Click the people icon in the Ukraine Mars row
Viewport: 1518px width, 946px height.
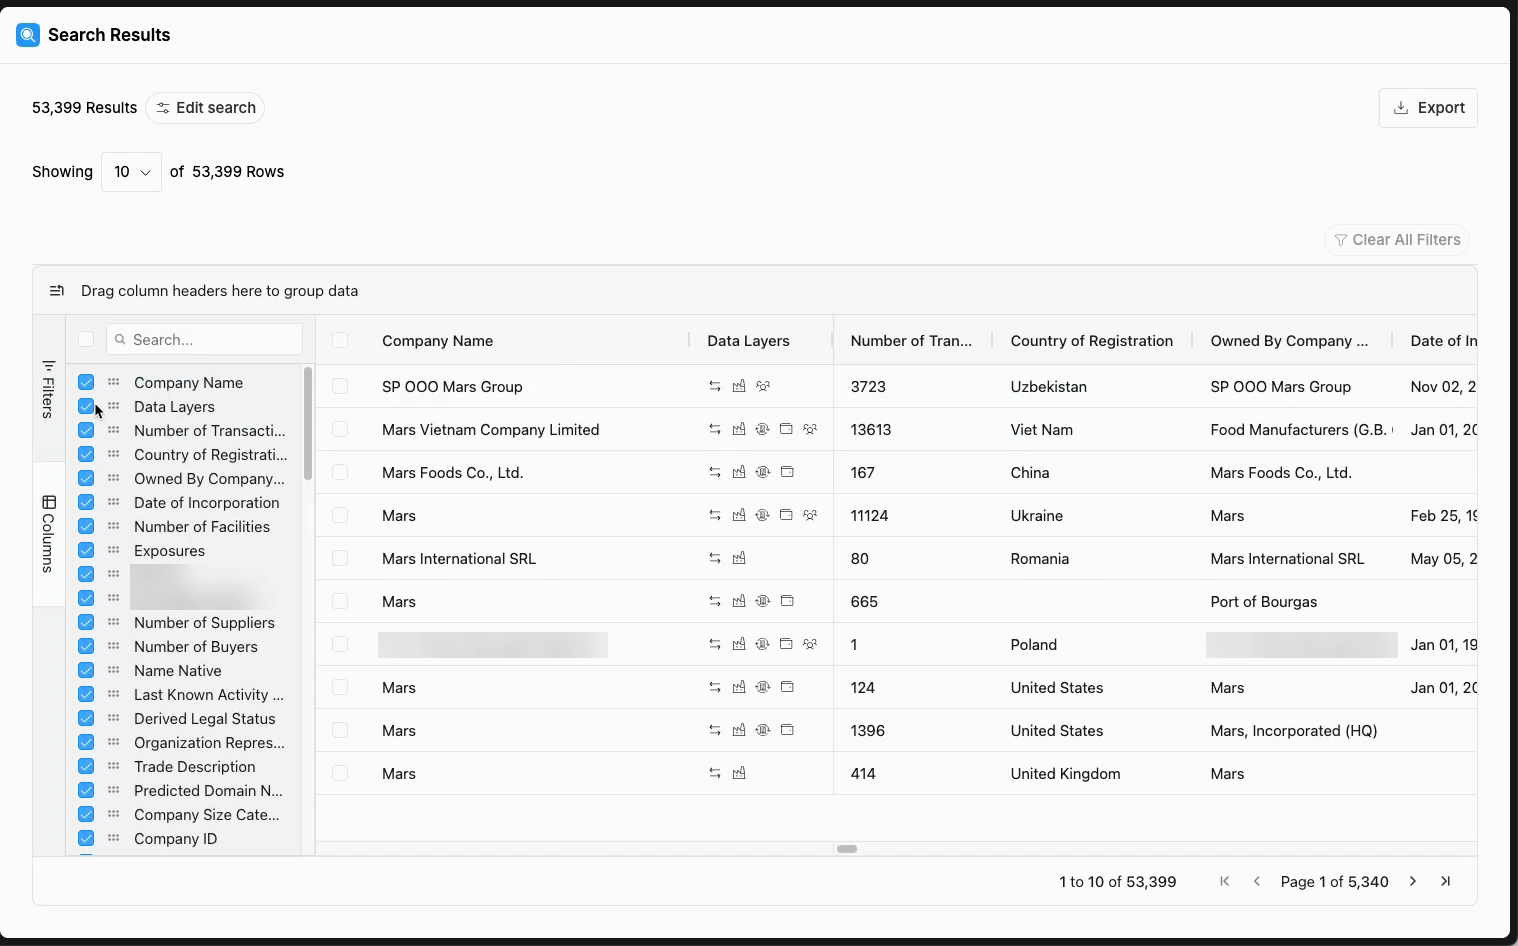[811, 515]
